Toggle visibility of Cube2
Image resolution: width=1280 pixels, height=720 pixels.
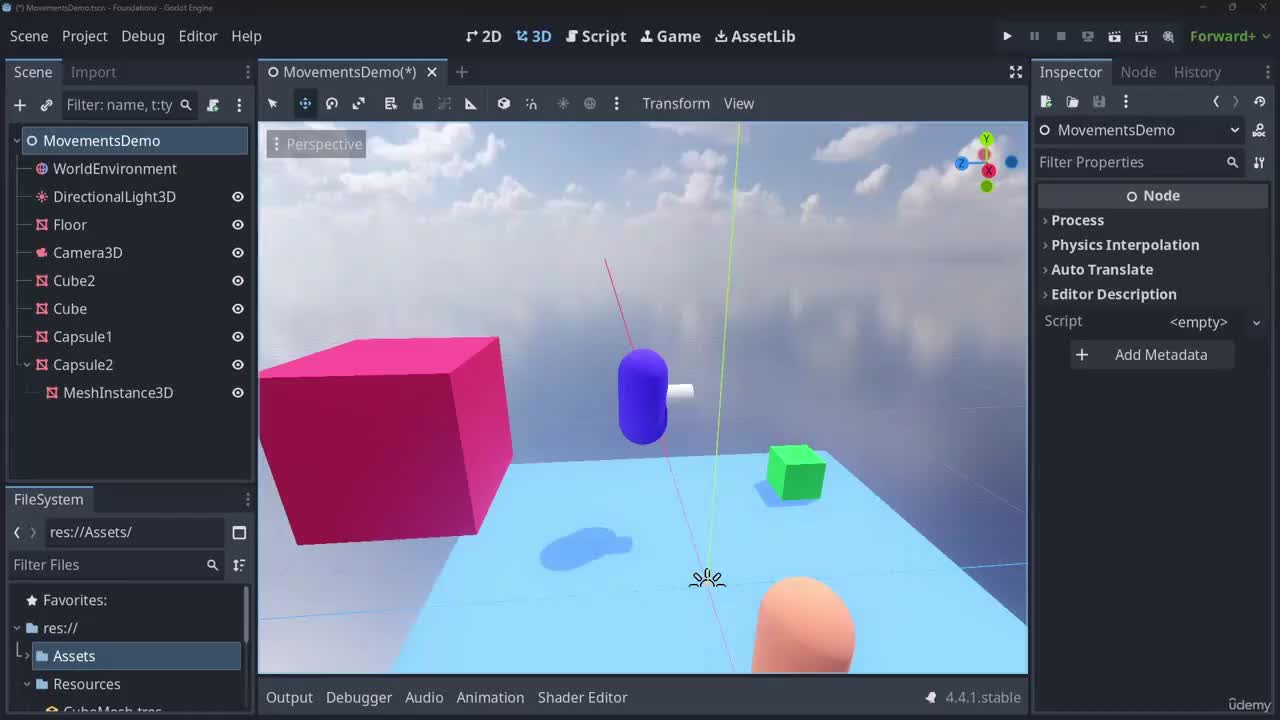point(238,281)
